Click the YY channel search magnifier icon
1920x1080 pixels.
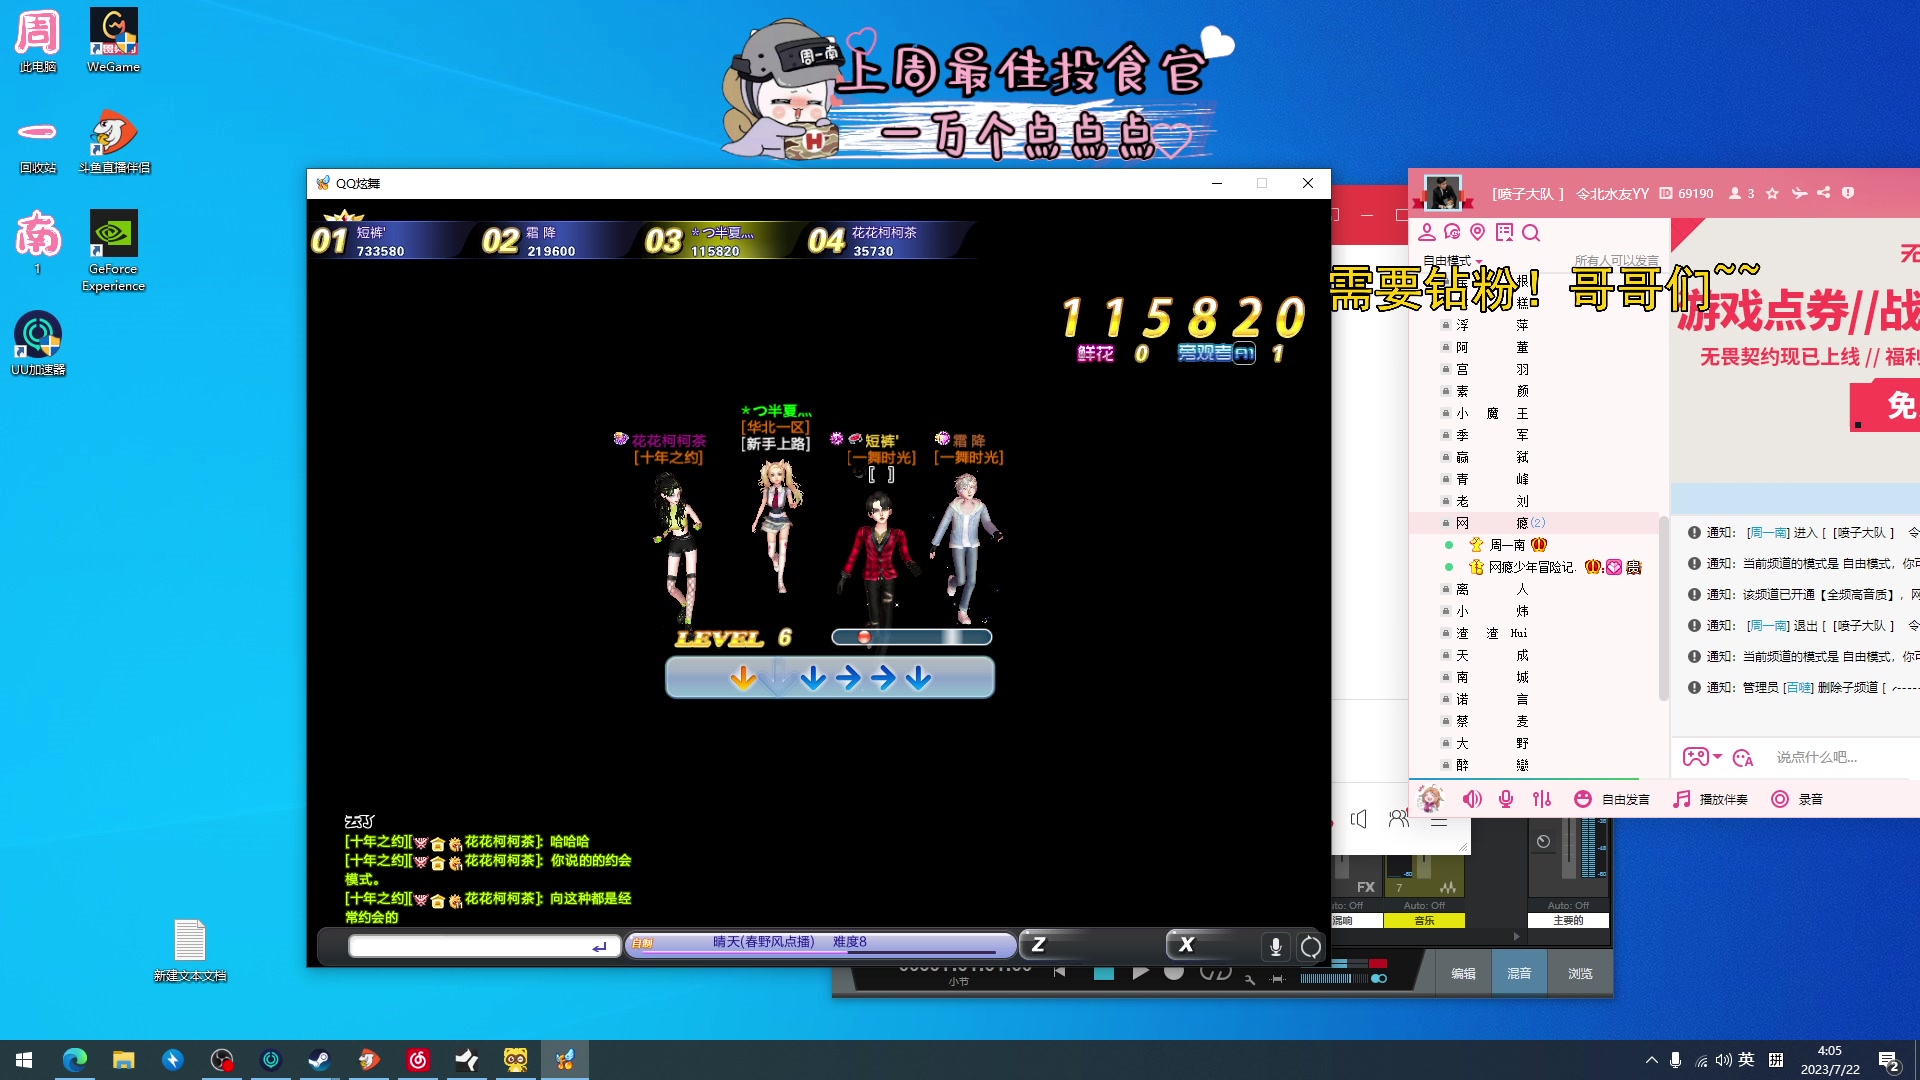1531,233
